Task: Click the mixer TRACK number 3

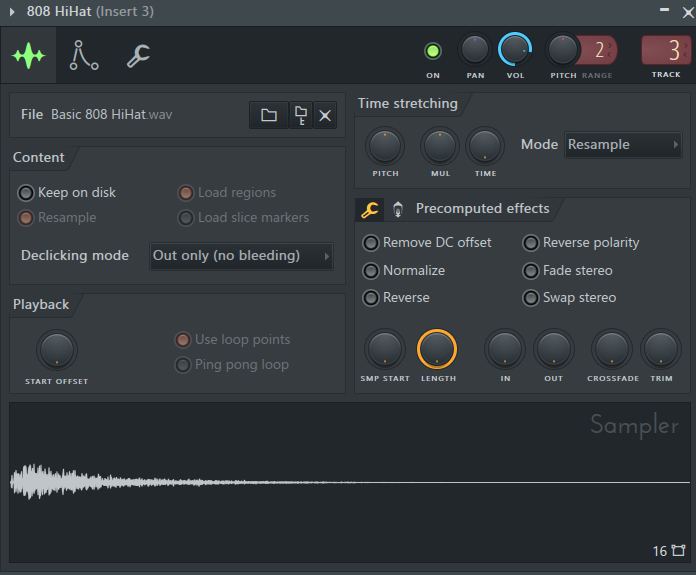Action: 666,50
